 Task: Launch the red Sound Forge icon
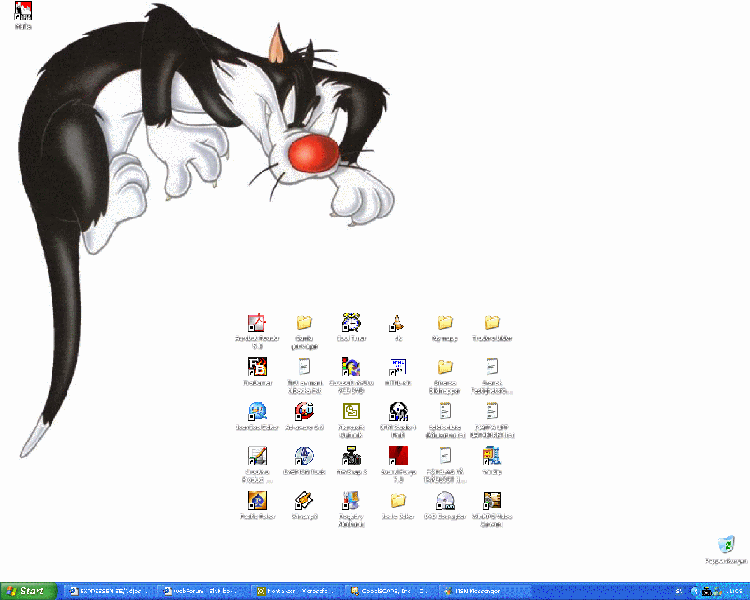pos(398,456)
